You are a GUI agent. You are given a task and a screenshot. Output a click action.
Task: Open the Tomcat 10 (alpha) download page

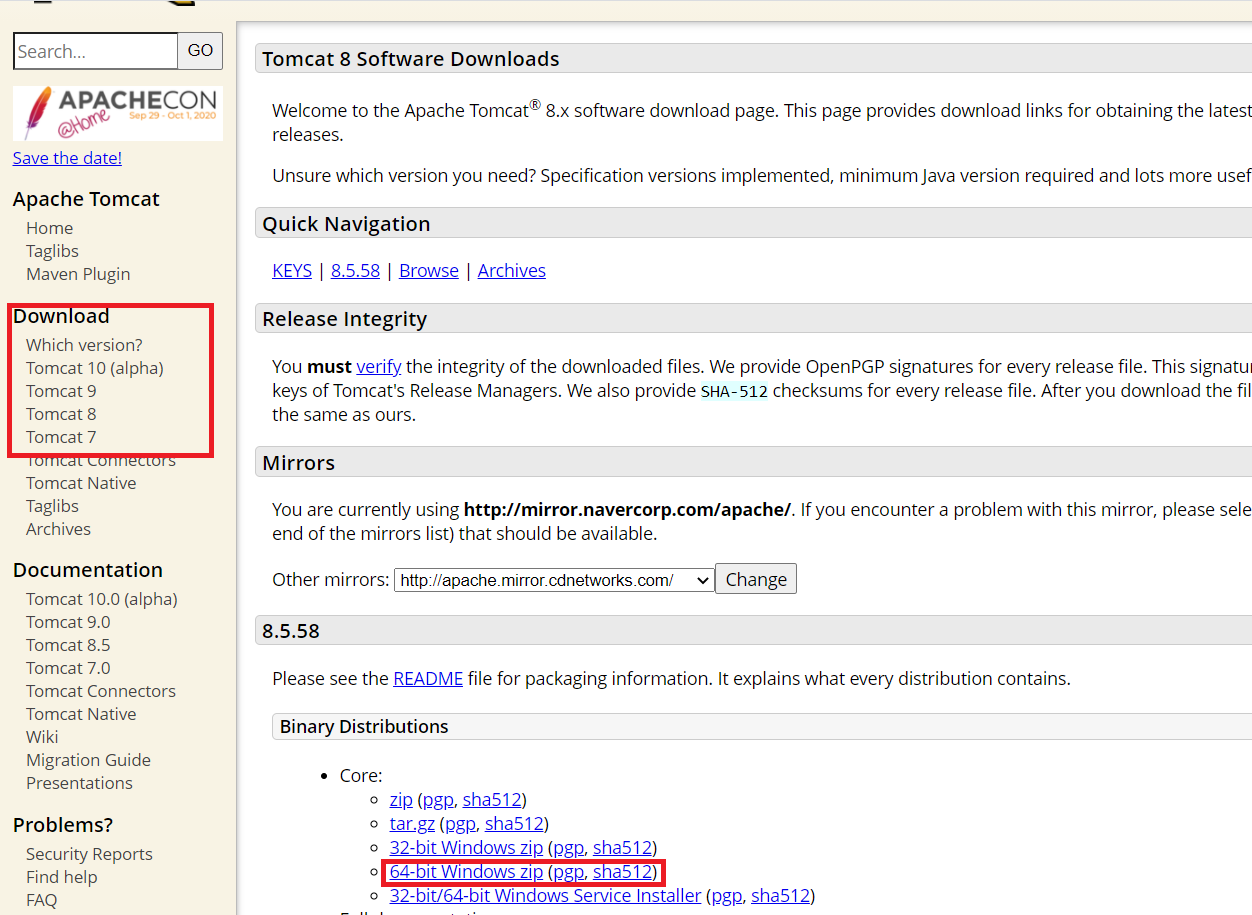tap(95, 368)
